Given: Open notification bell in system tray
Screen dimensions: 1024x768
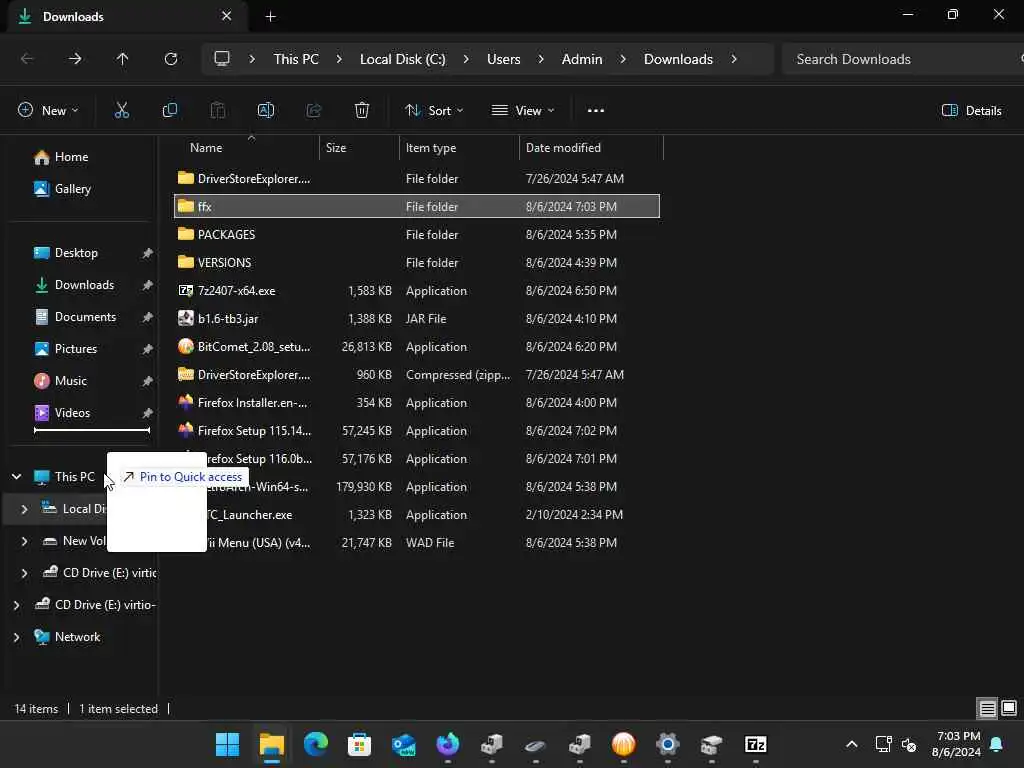Looking at the screenshot, I should (x=997, y=744).
